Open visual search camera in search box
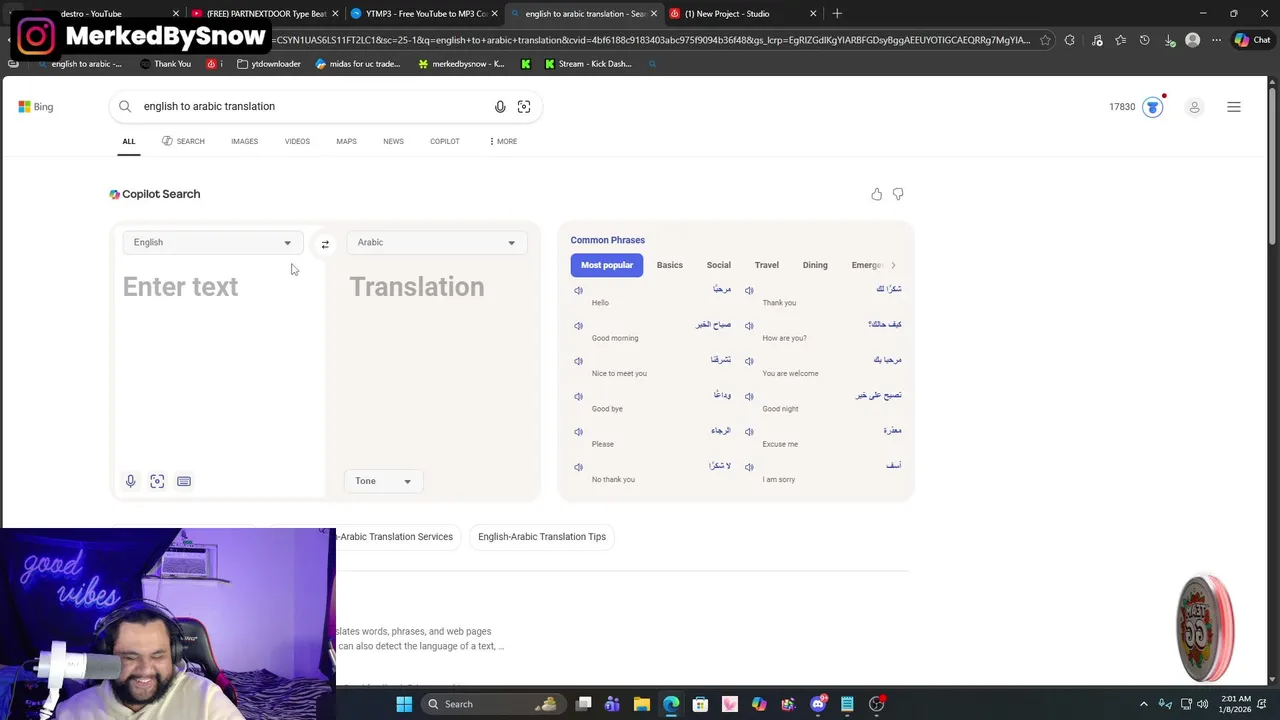 tap(524, 107)
